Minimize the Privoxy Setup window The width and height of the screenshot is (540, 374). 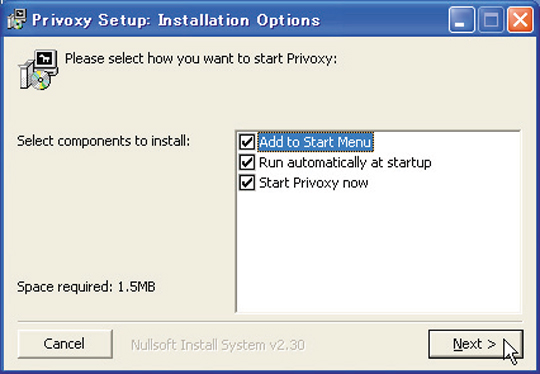coord(461,20)
